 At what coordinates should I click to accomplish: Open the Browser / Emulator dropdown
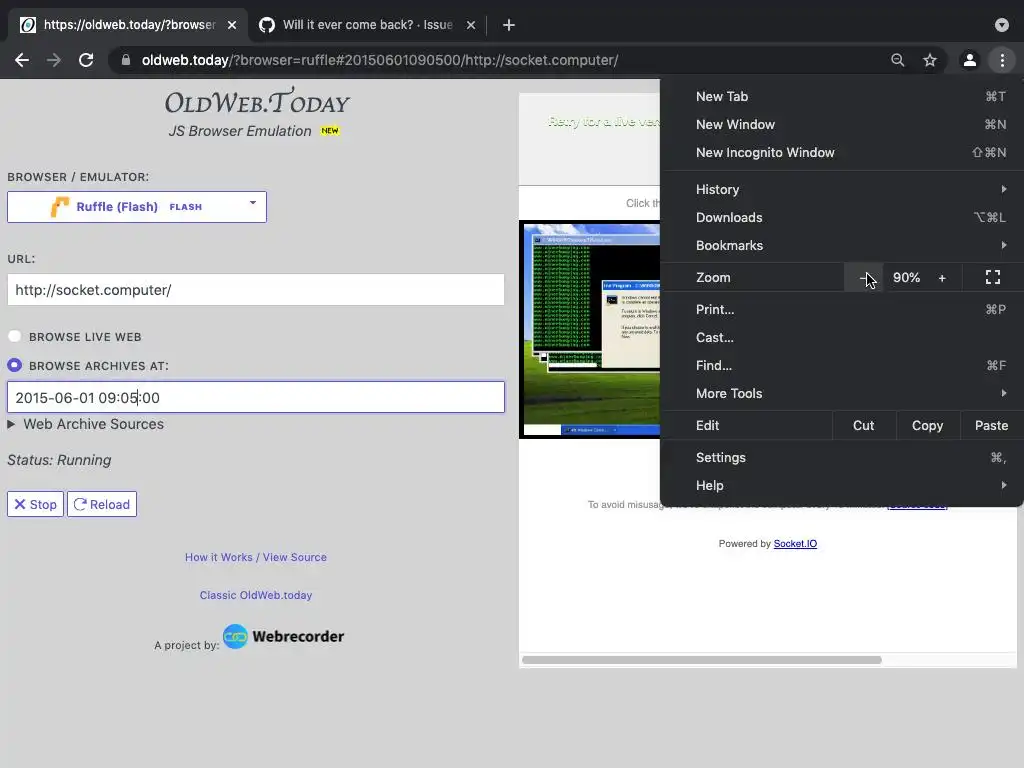coord(136,206)
